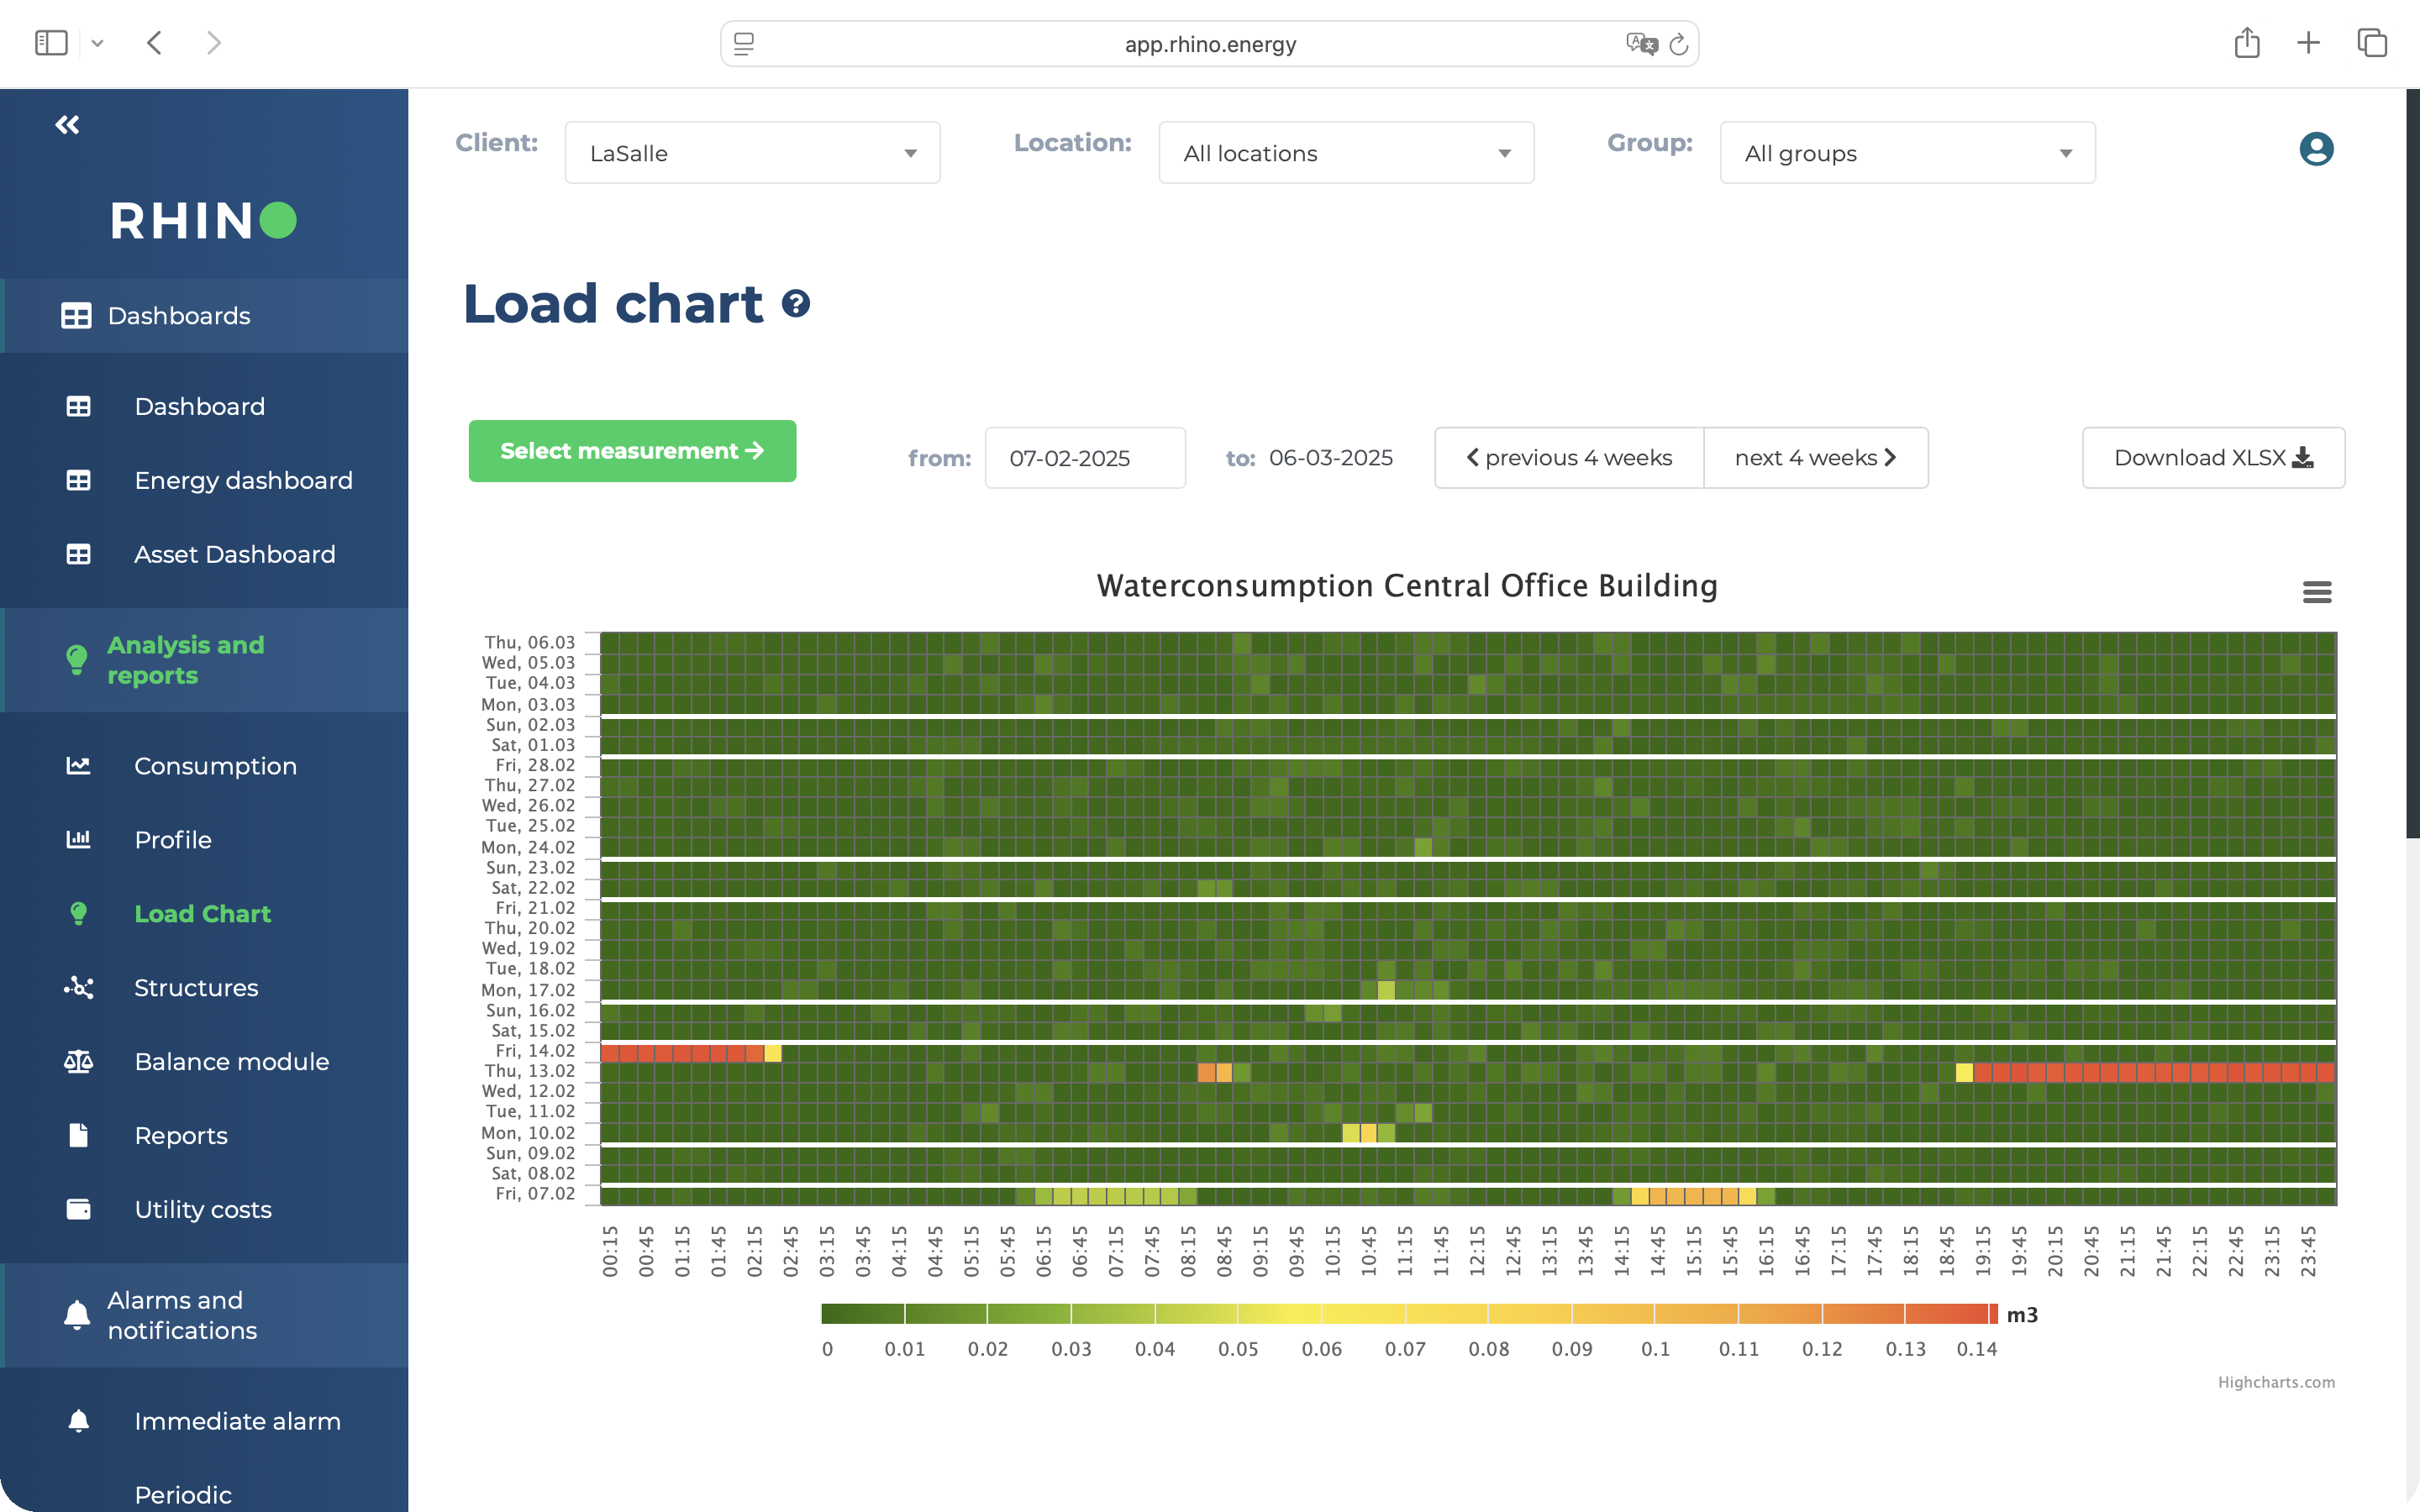The width and height of the screenshot is (2420, 1512).
Task: Open user account profile icon
Action: coord(2316,149)
